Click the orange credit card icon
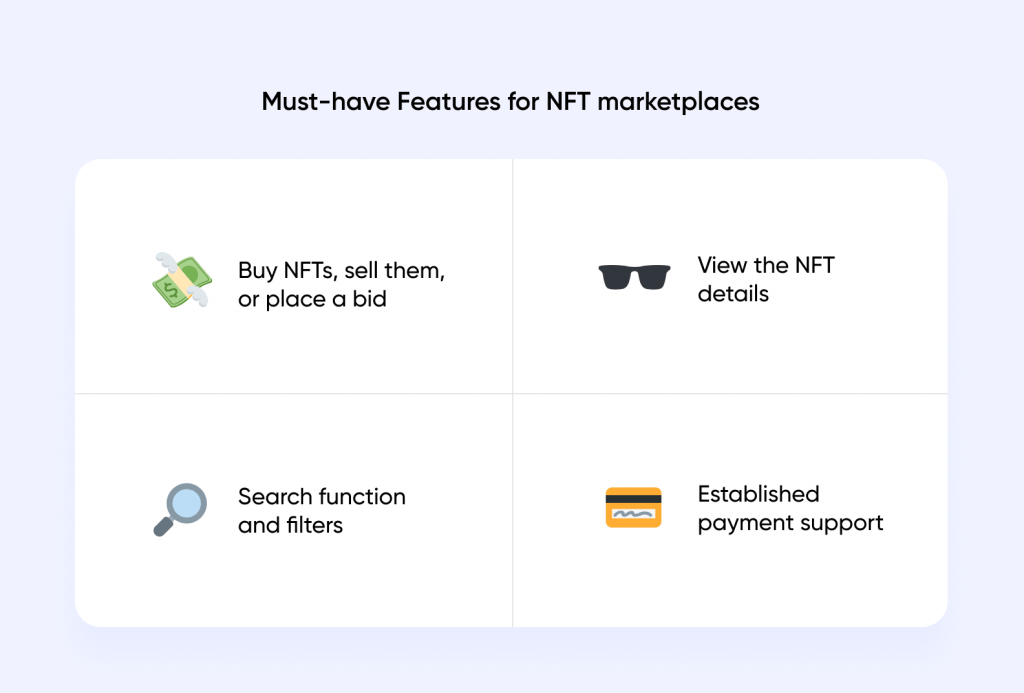This screenshot has width=1024, height=693. (x=633, y=508)
